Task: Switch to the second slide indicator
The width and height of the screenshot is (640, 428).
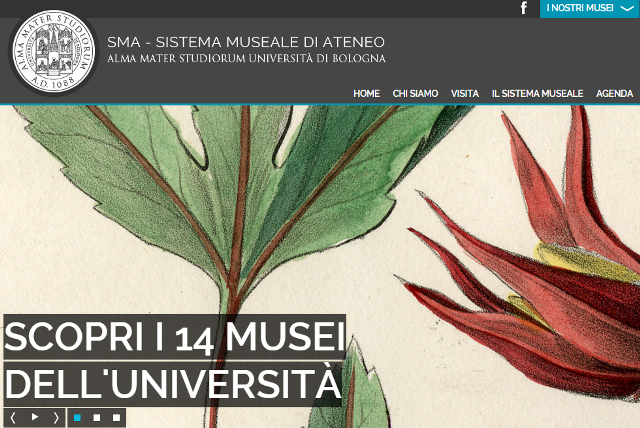Action: [x=97, y=417]
